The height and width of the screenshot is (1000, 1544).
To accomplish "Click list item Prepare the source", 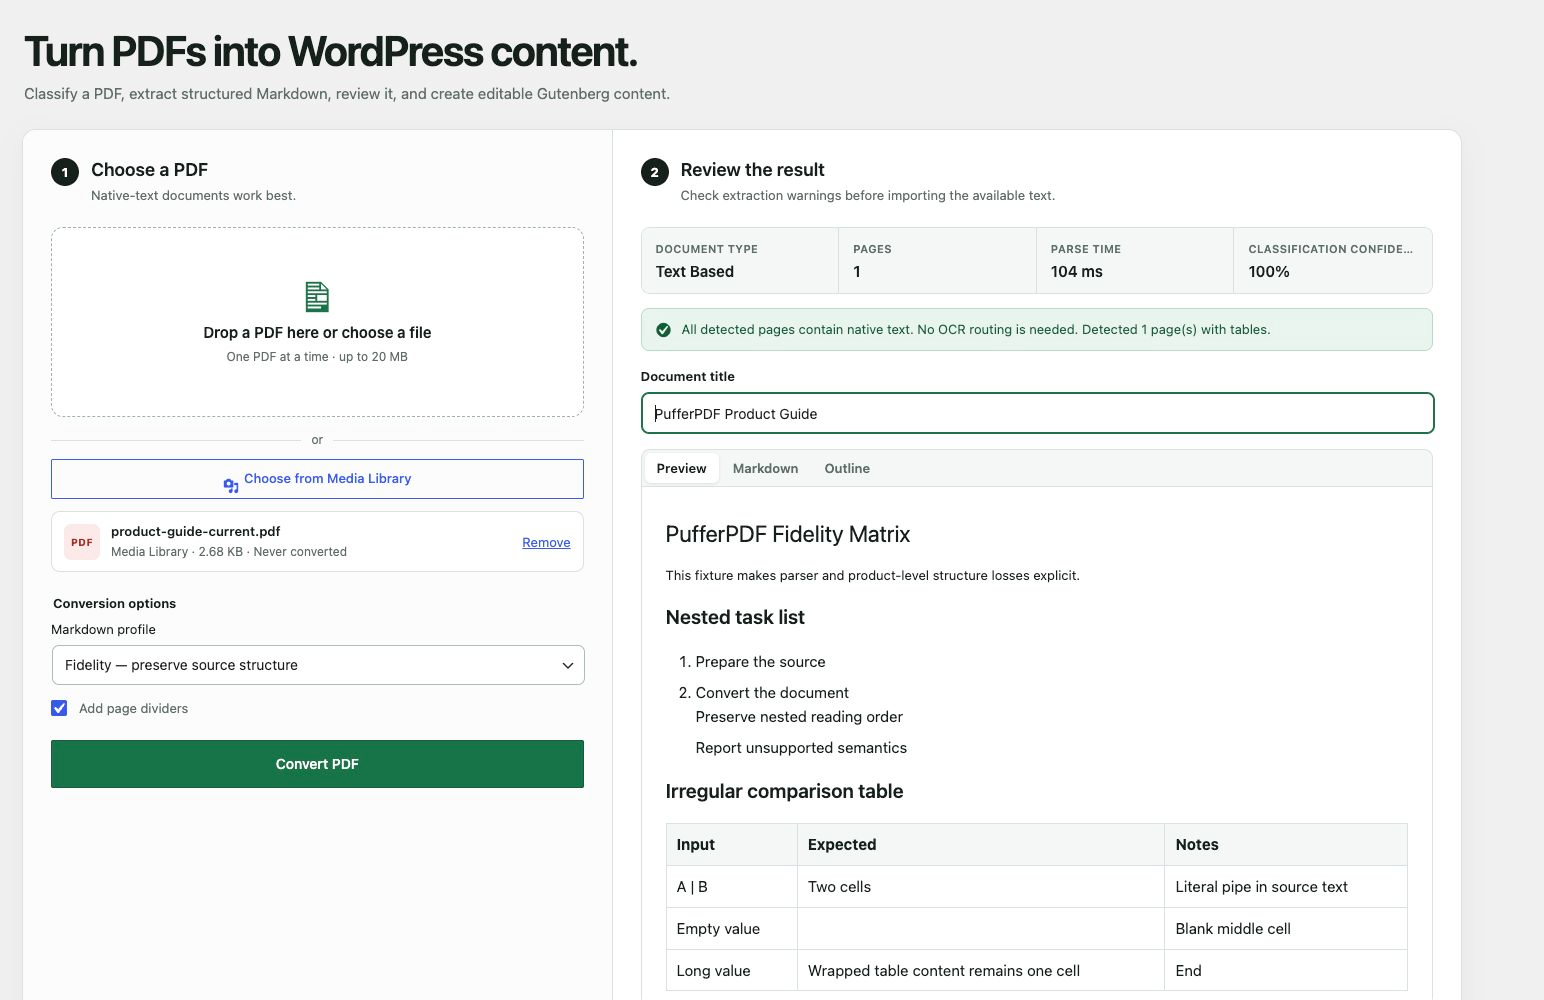I will tap(760, 661).
